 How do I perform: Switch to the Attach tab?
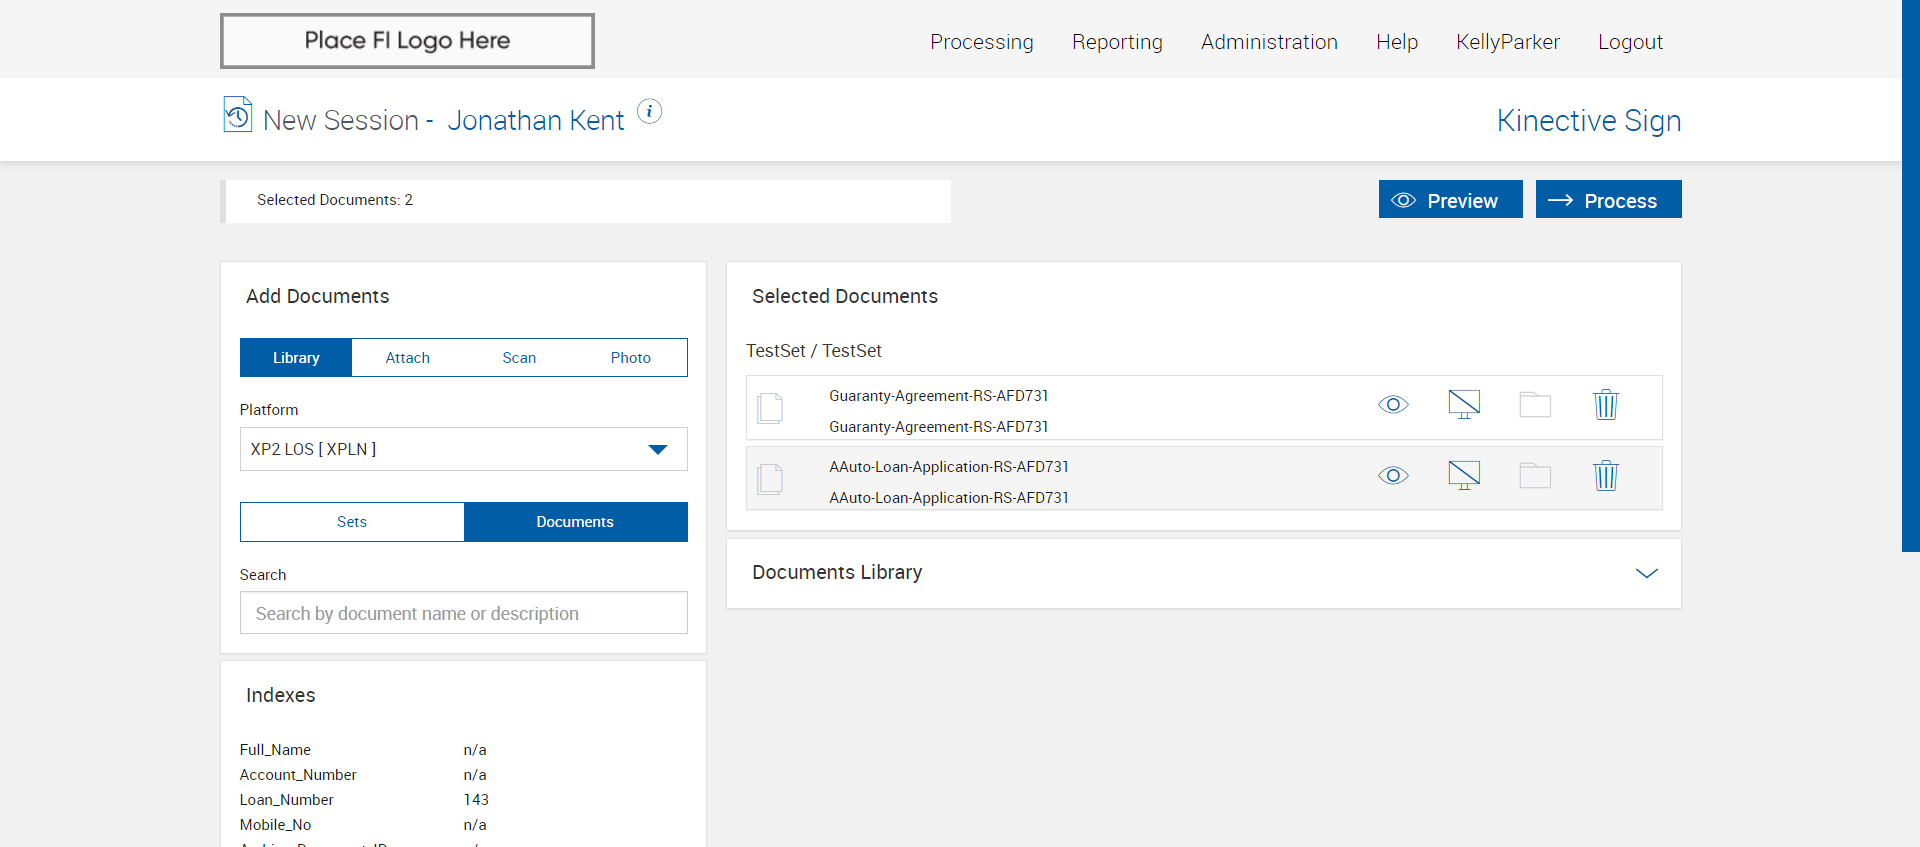pyautogui.click(x=407, y=358)
